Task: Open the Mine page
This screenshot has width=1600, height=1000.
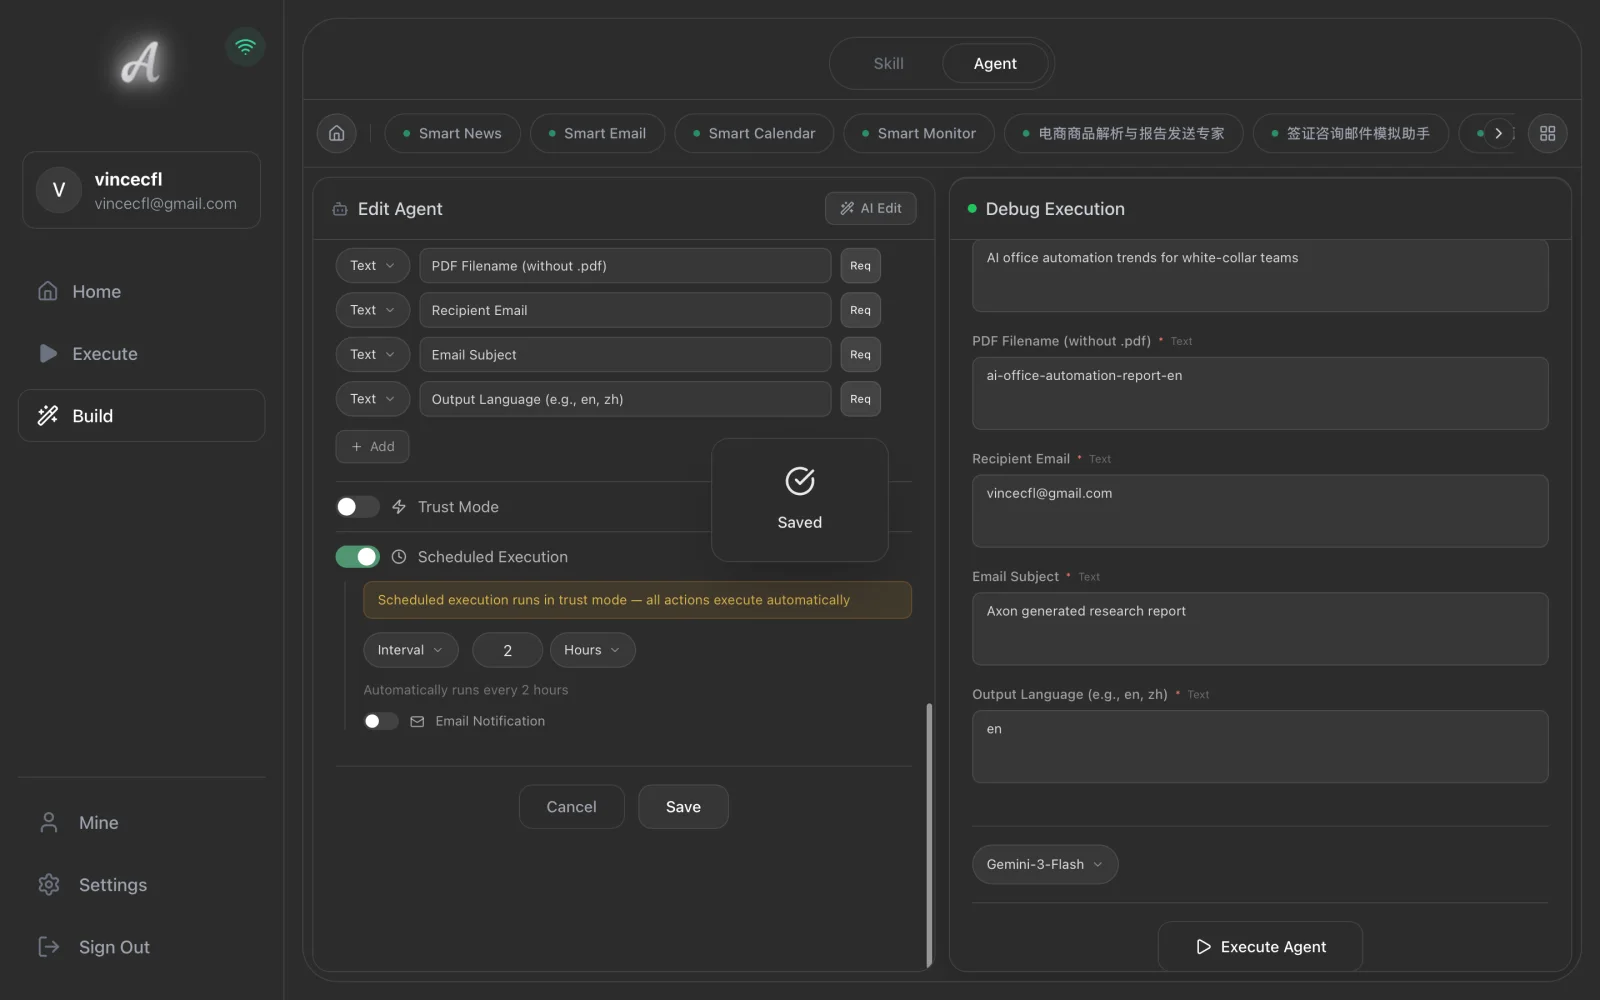Action: tap(141, 823)
